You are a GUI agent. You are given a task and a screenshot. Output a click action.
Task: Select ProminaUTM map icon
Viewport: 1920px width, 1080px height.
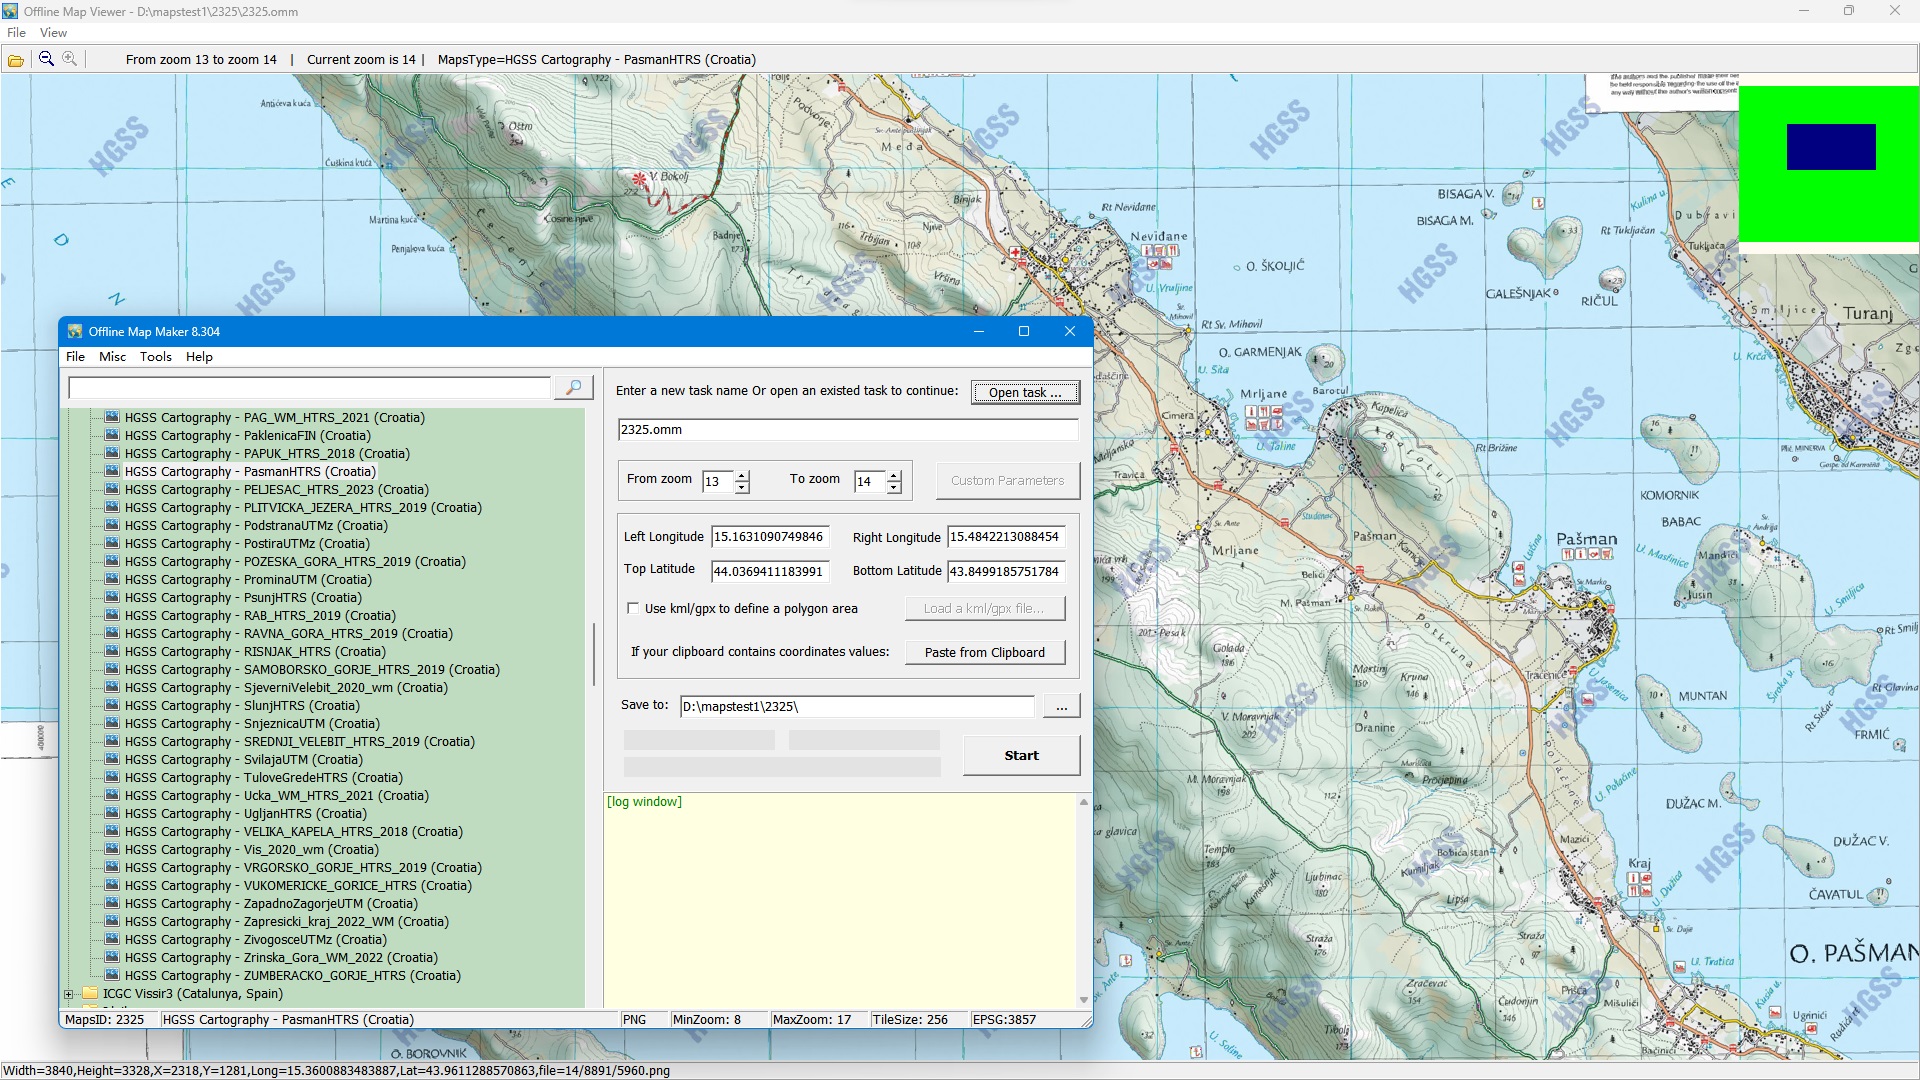click(113, 579)
